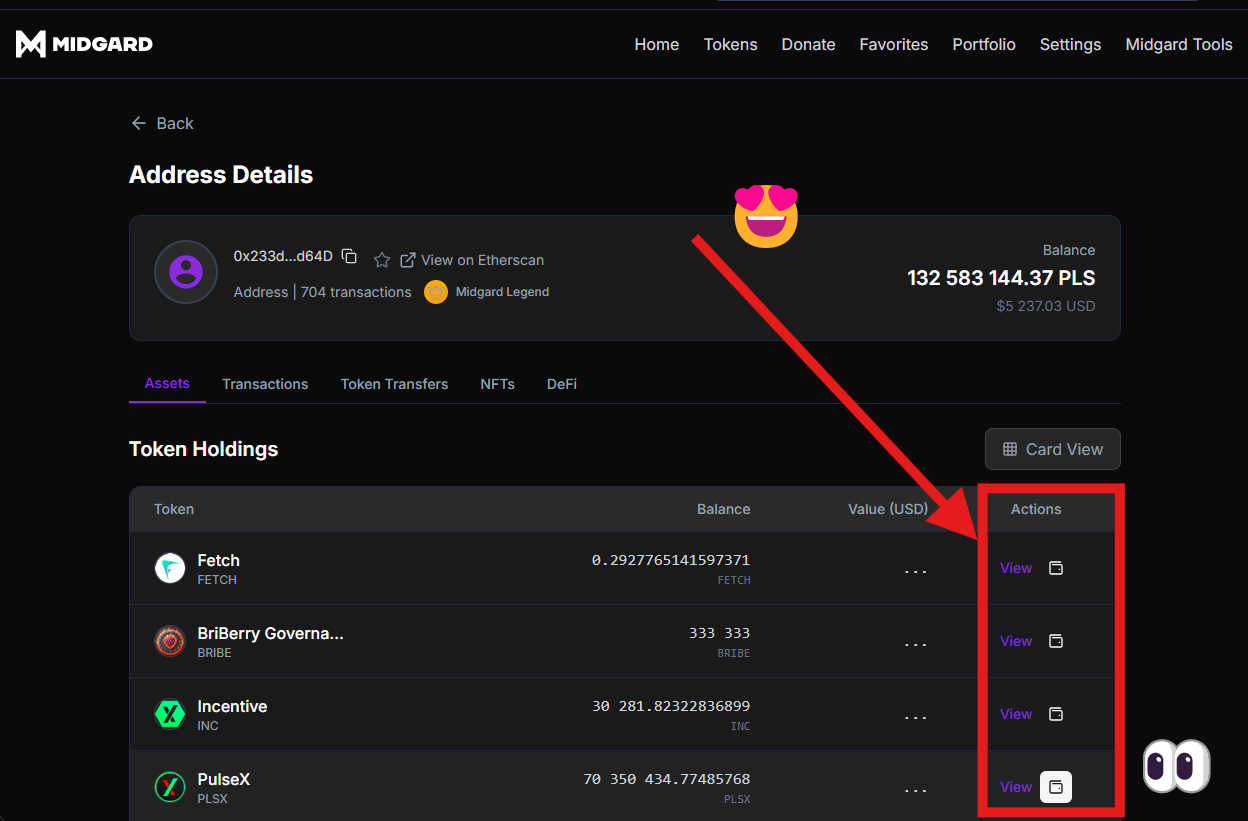Screen dimensions: 1248x821
Task: Click the PulseX token name
Action: [x=224, y=779]
